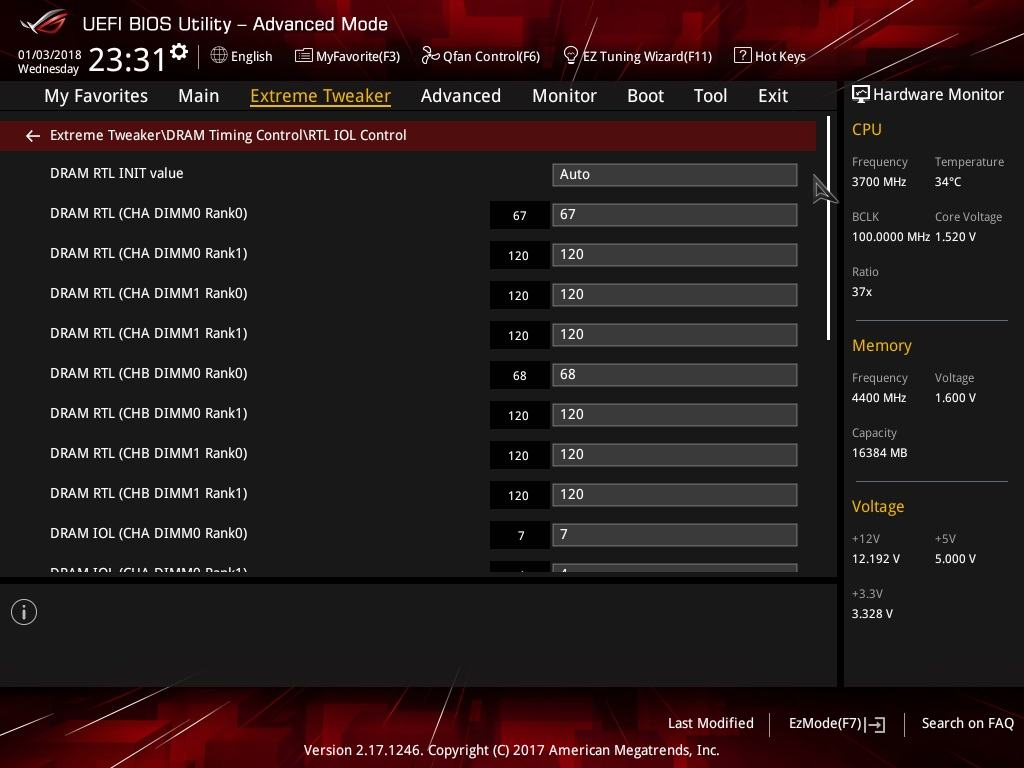The height and width of the screenshot is (768, 1024).
Task: Click BCLK 100.0000 MHz value
Action: pyautogui.click(x=891, y=237)
